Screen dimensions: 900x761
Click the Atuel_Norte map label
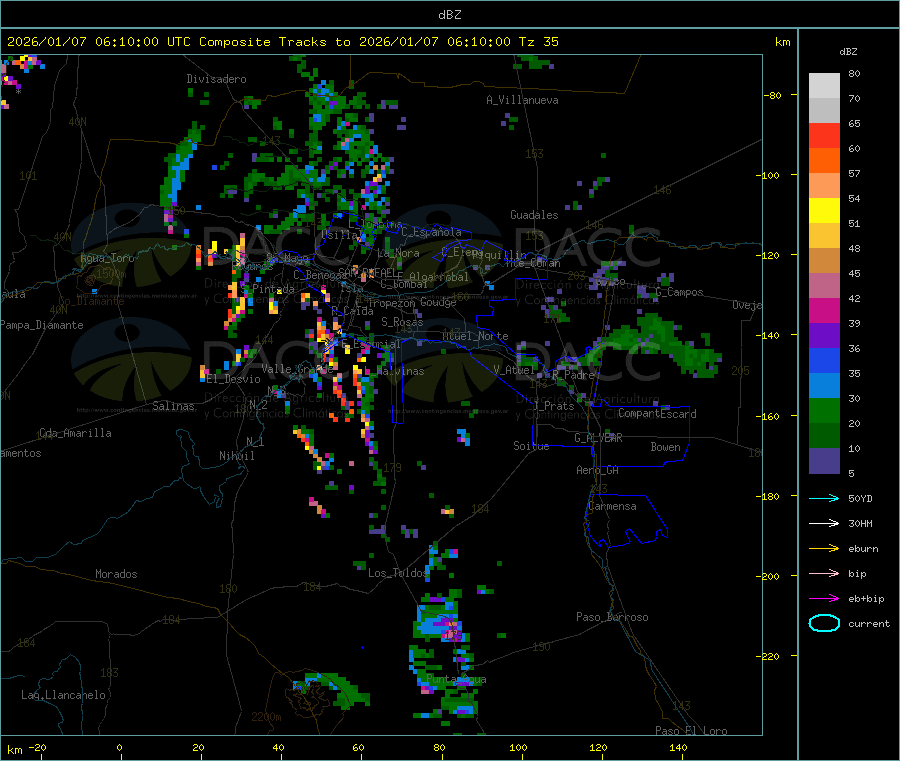tap(475, 336)
